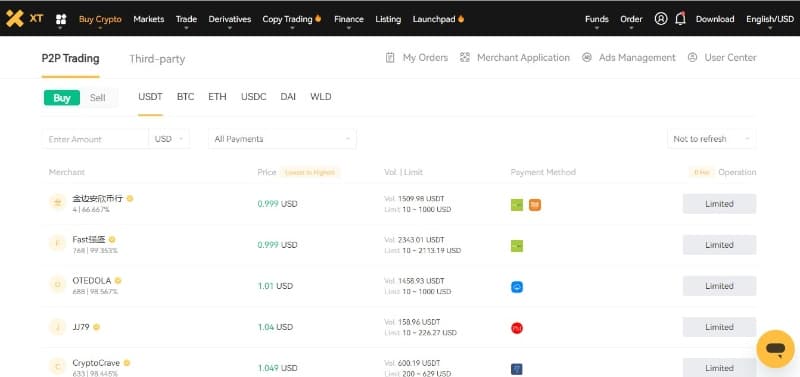Open the Download link
Image resolution: width=800 pixels, height=377 pixels.
pos(715,19)
